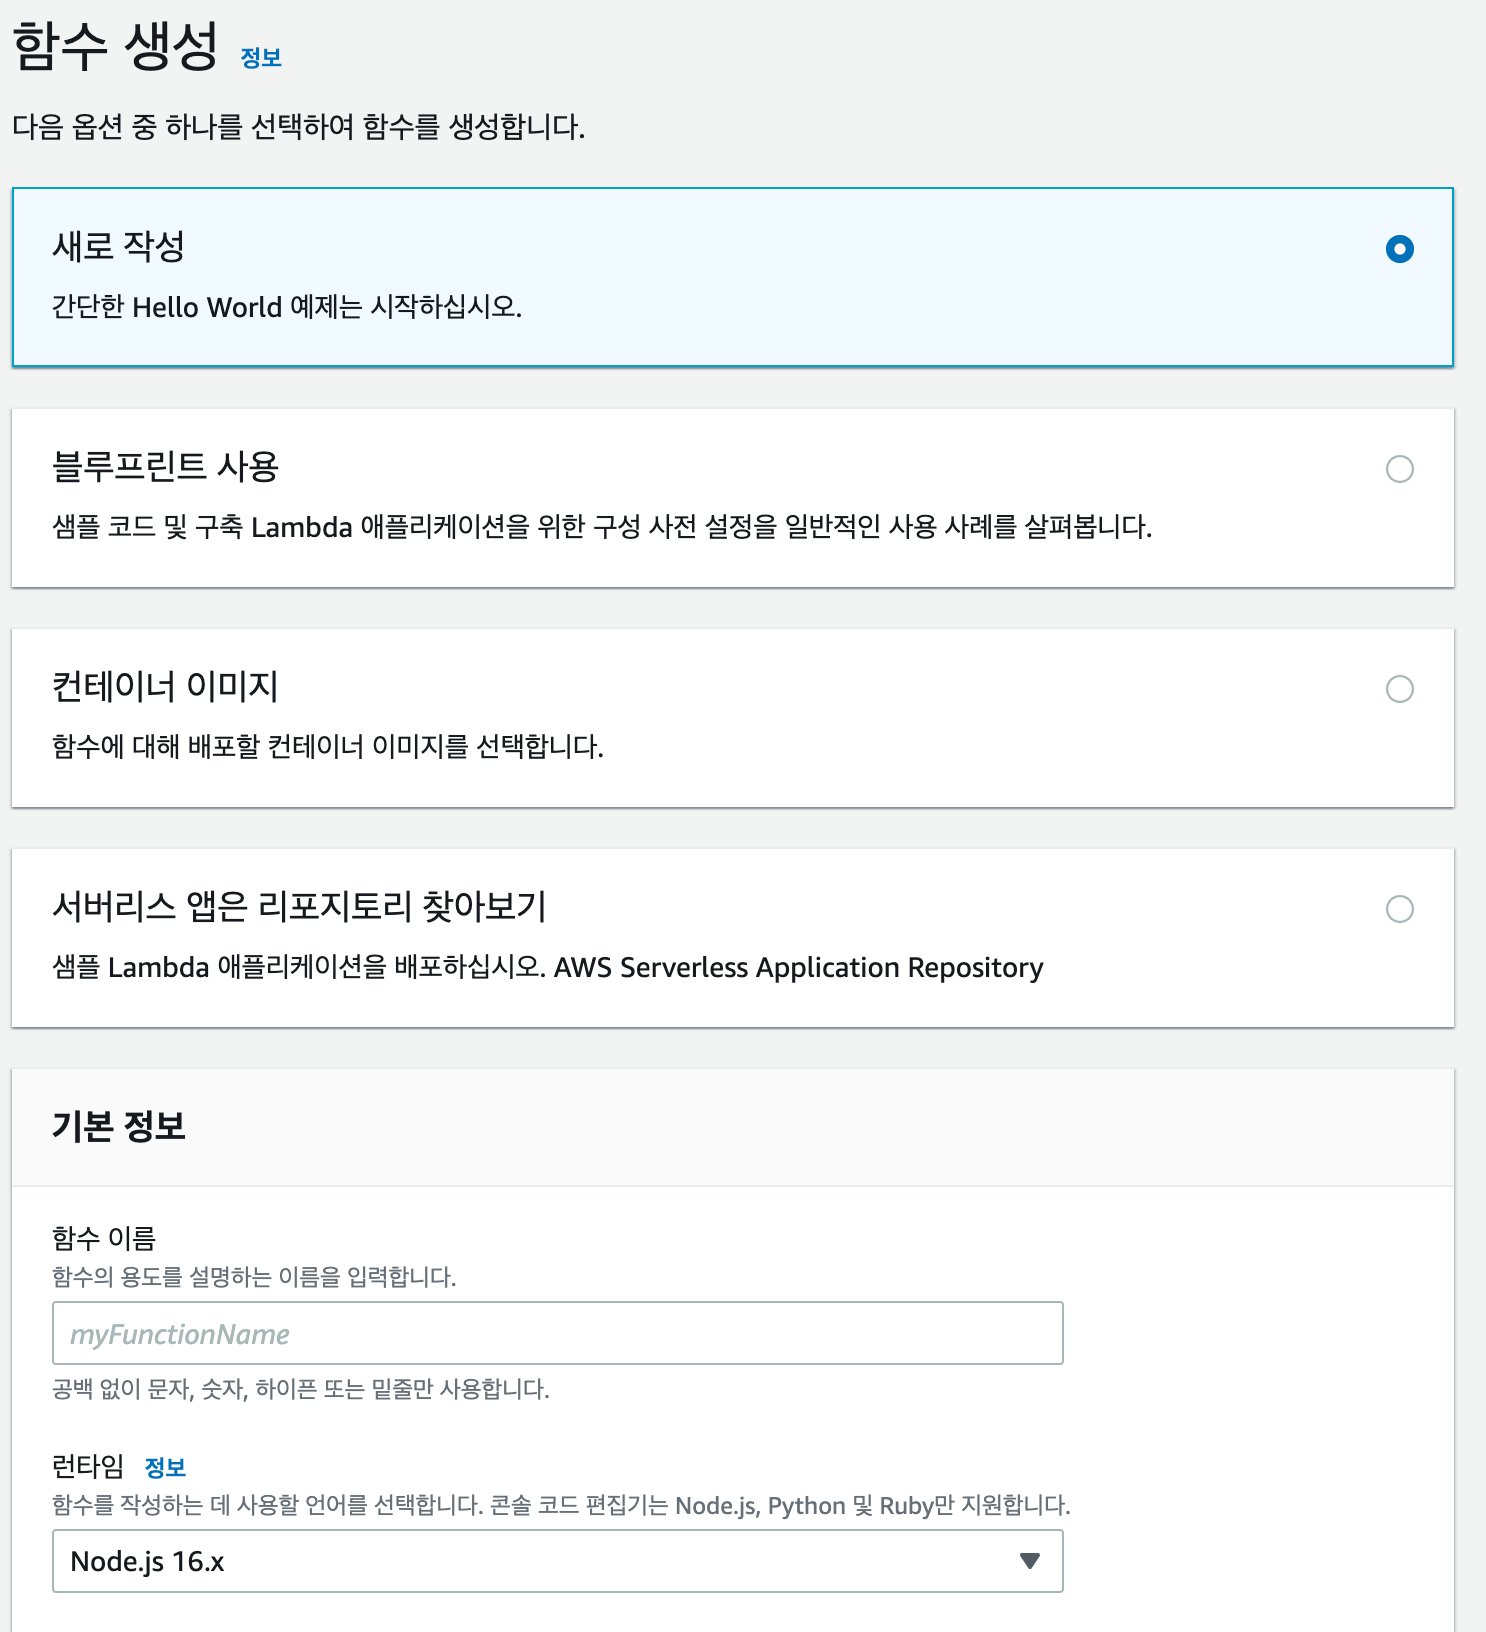This screenshot has width=1486, height=1632.
Task: Open the Node.js 16.x runtime combo box
Action: 557,1561
